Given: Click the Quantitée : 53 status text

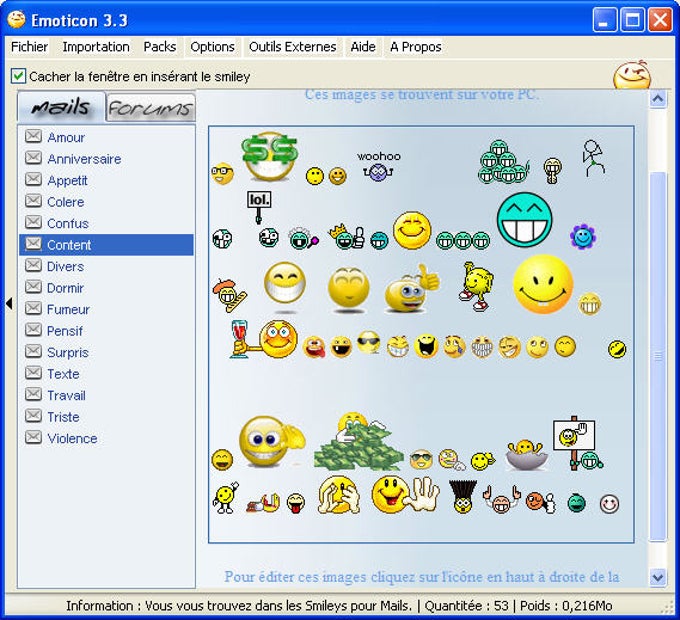Looking at the screenshot, I should pos(466,605).
